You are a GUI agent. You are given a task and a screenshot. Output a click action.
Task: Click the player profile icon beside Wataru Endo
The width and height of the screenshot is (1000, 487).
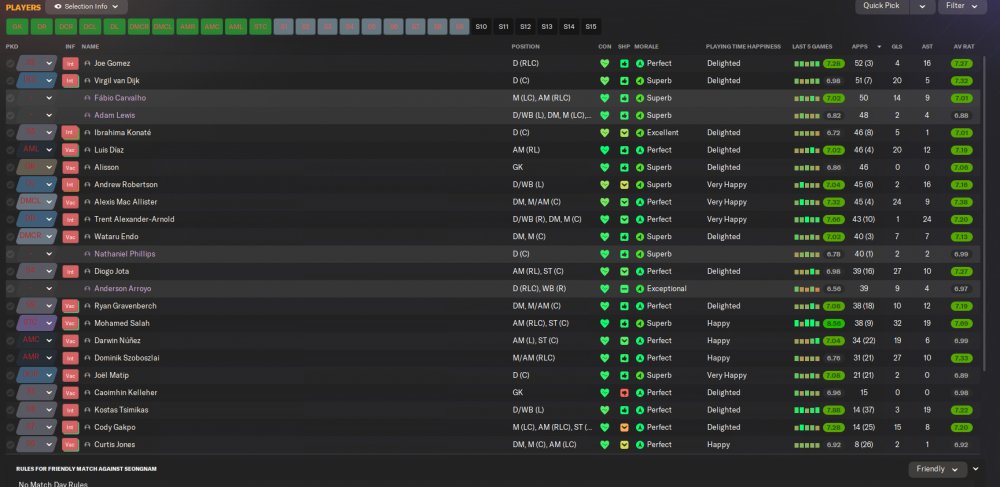87,236
